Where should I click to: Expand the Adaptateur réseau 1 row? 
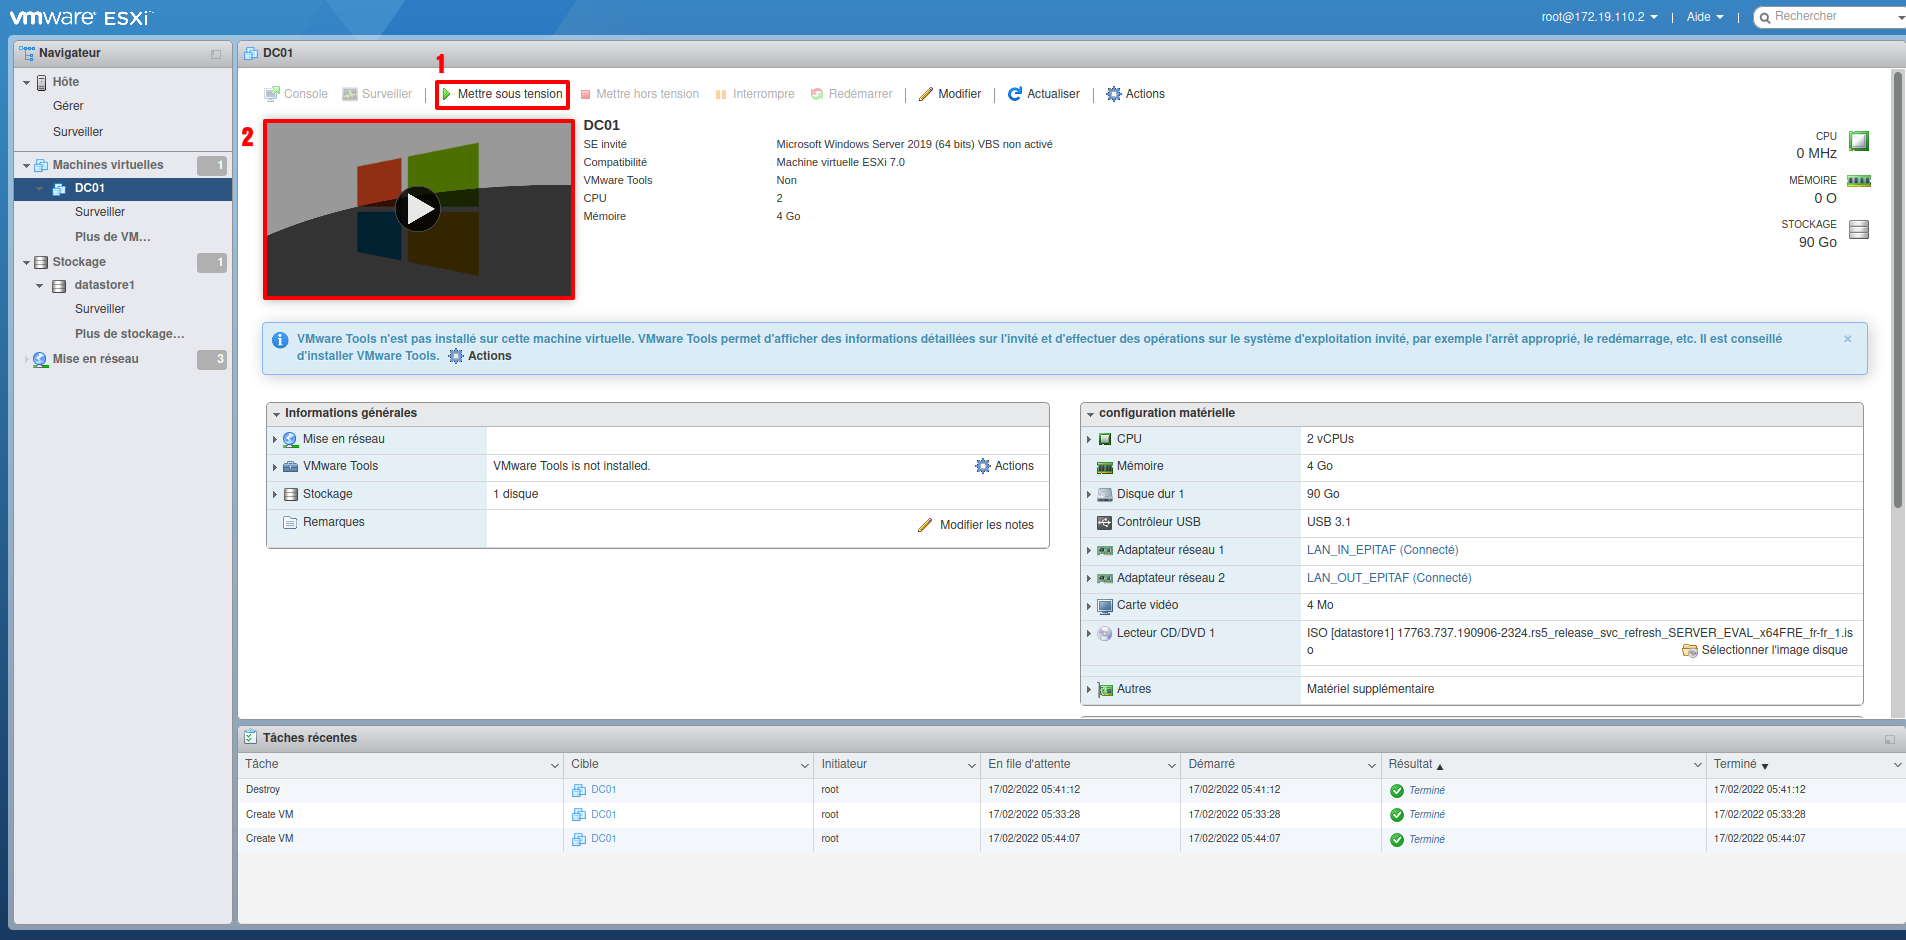[x=1089, y=551]
